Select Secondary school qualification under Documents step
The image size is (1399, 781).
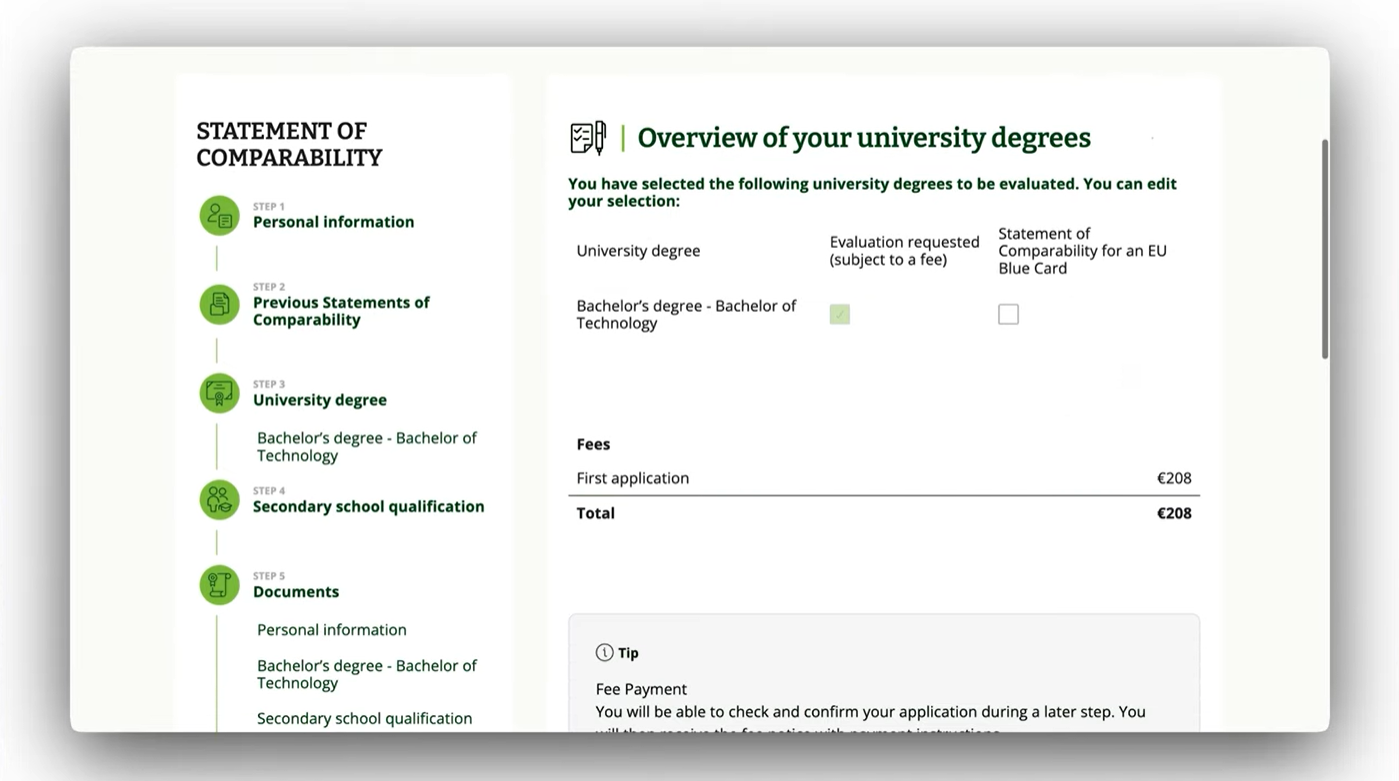pyautogui.click(x=364, y=718)
